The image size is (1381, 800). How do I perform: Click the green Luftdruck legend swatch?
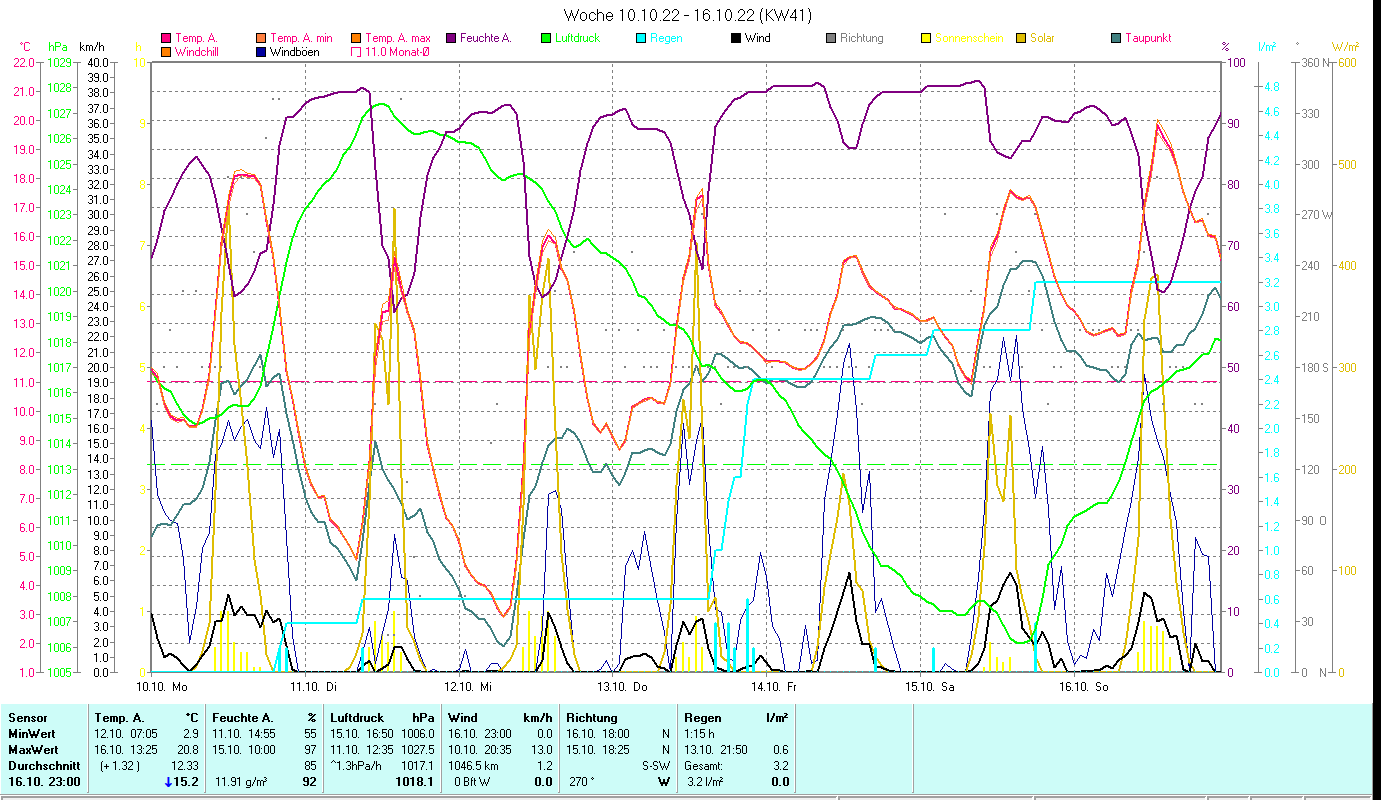click(546, 38)
